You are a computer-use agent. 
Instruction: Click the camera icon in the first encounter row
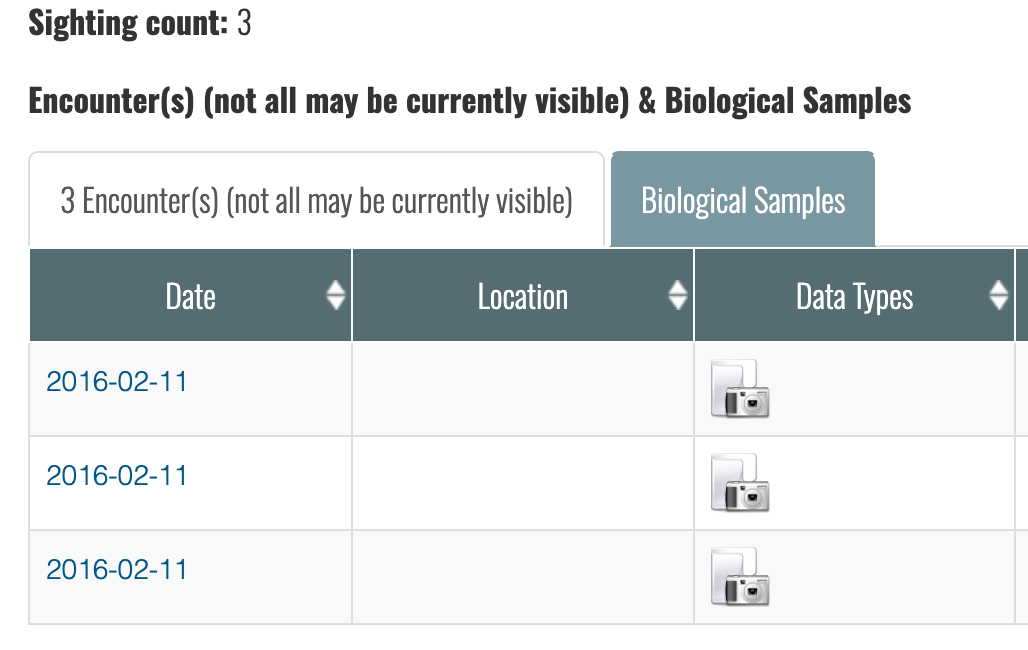[740, 388]
